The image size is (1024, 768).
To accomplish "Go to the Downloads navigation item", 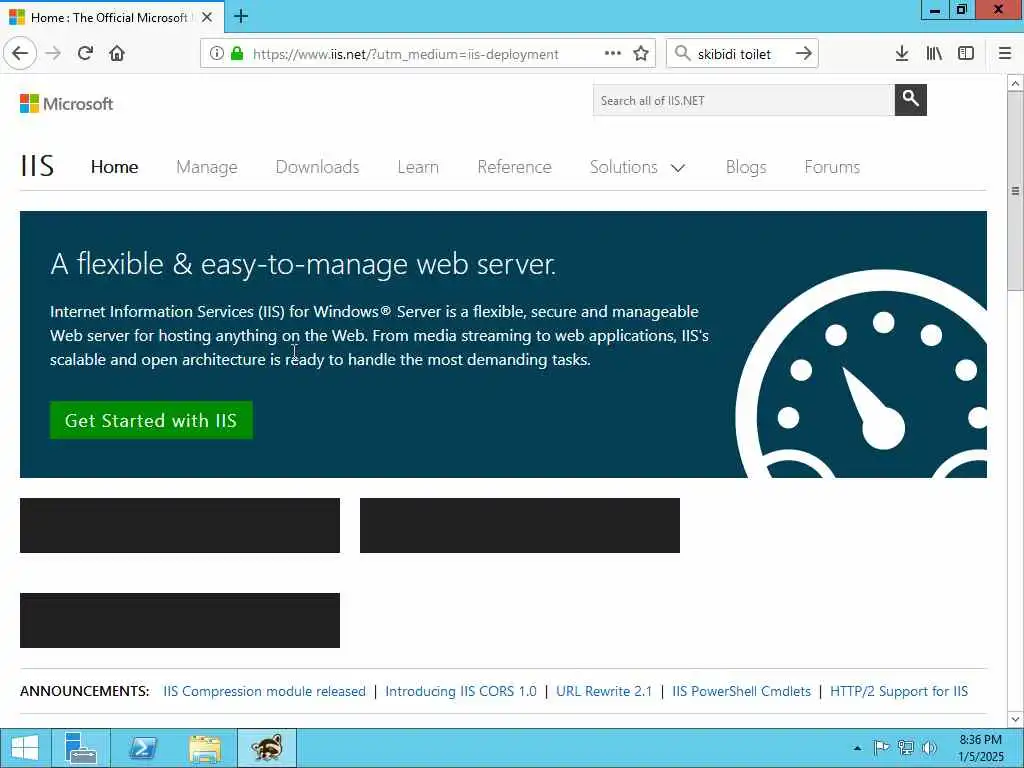I will pyautogui.click(x=317, y=167).
